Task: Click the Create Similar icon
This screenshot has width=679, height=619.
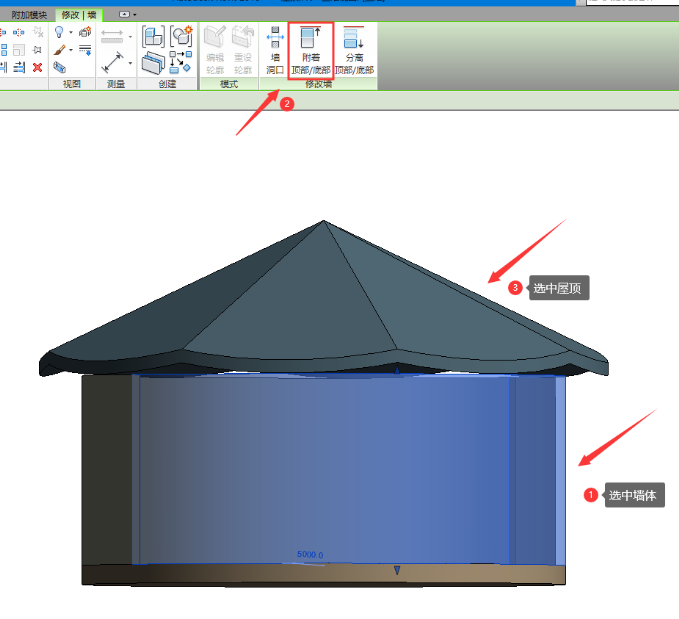Action: pyautogui.click(x=181, y=62)
